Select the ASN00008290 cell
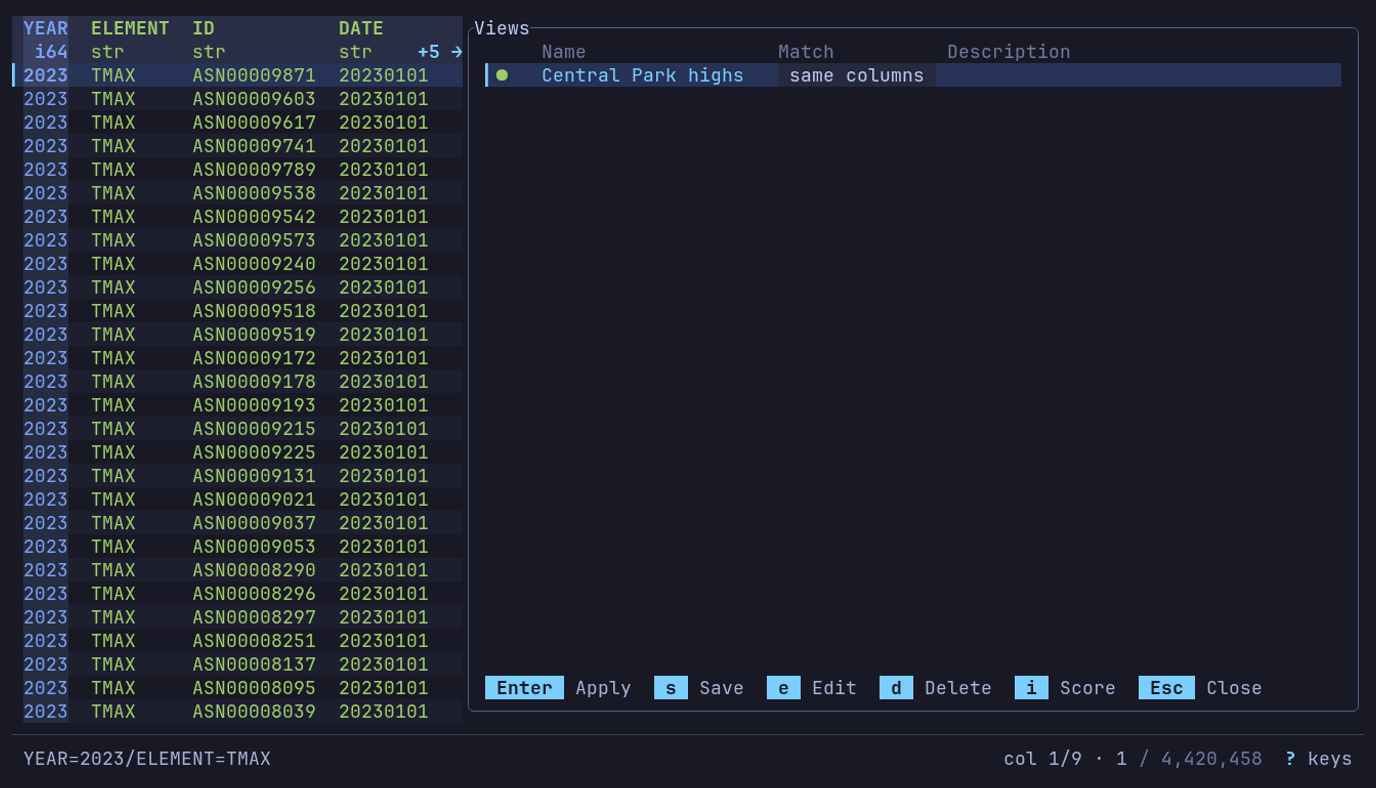 pos(254,570)
